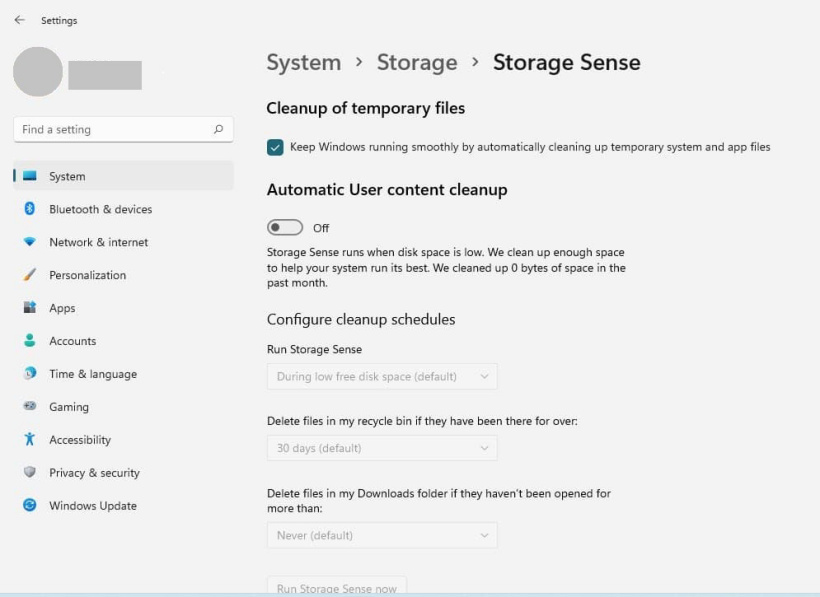Click the blurred user name block

(105, 75)
